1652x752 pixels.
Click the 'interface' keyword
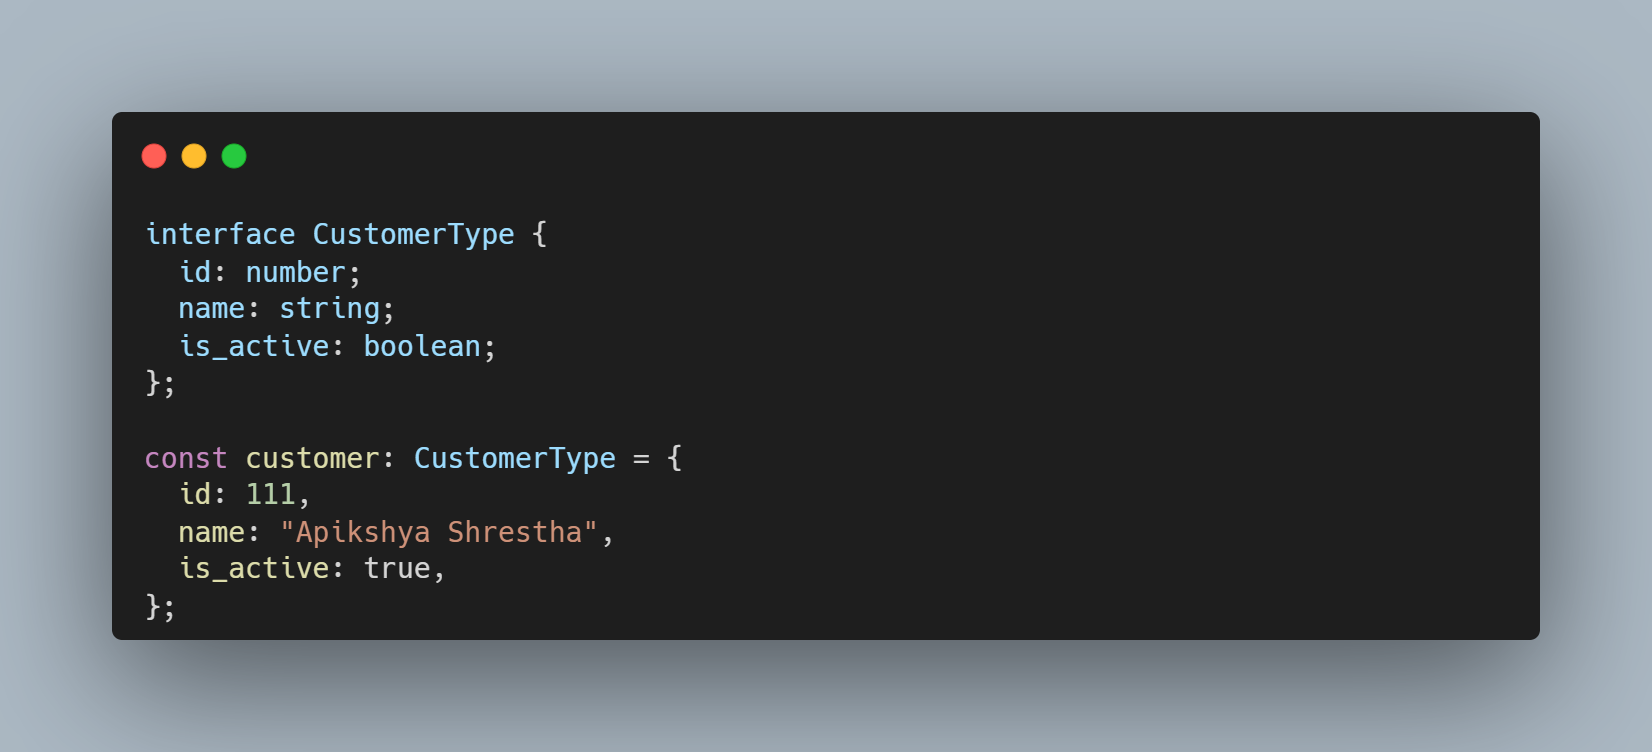(x=220, y=234)
